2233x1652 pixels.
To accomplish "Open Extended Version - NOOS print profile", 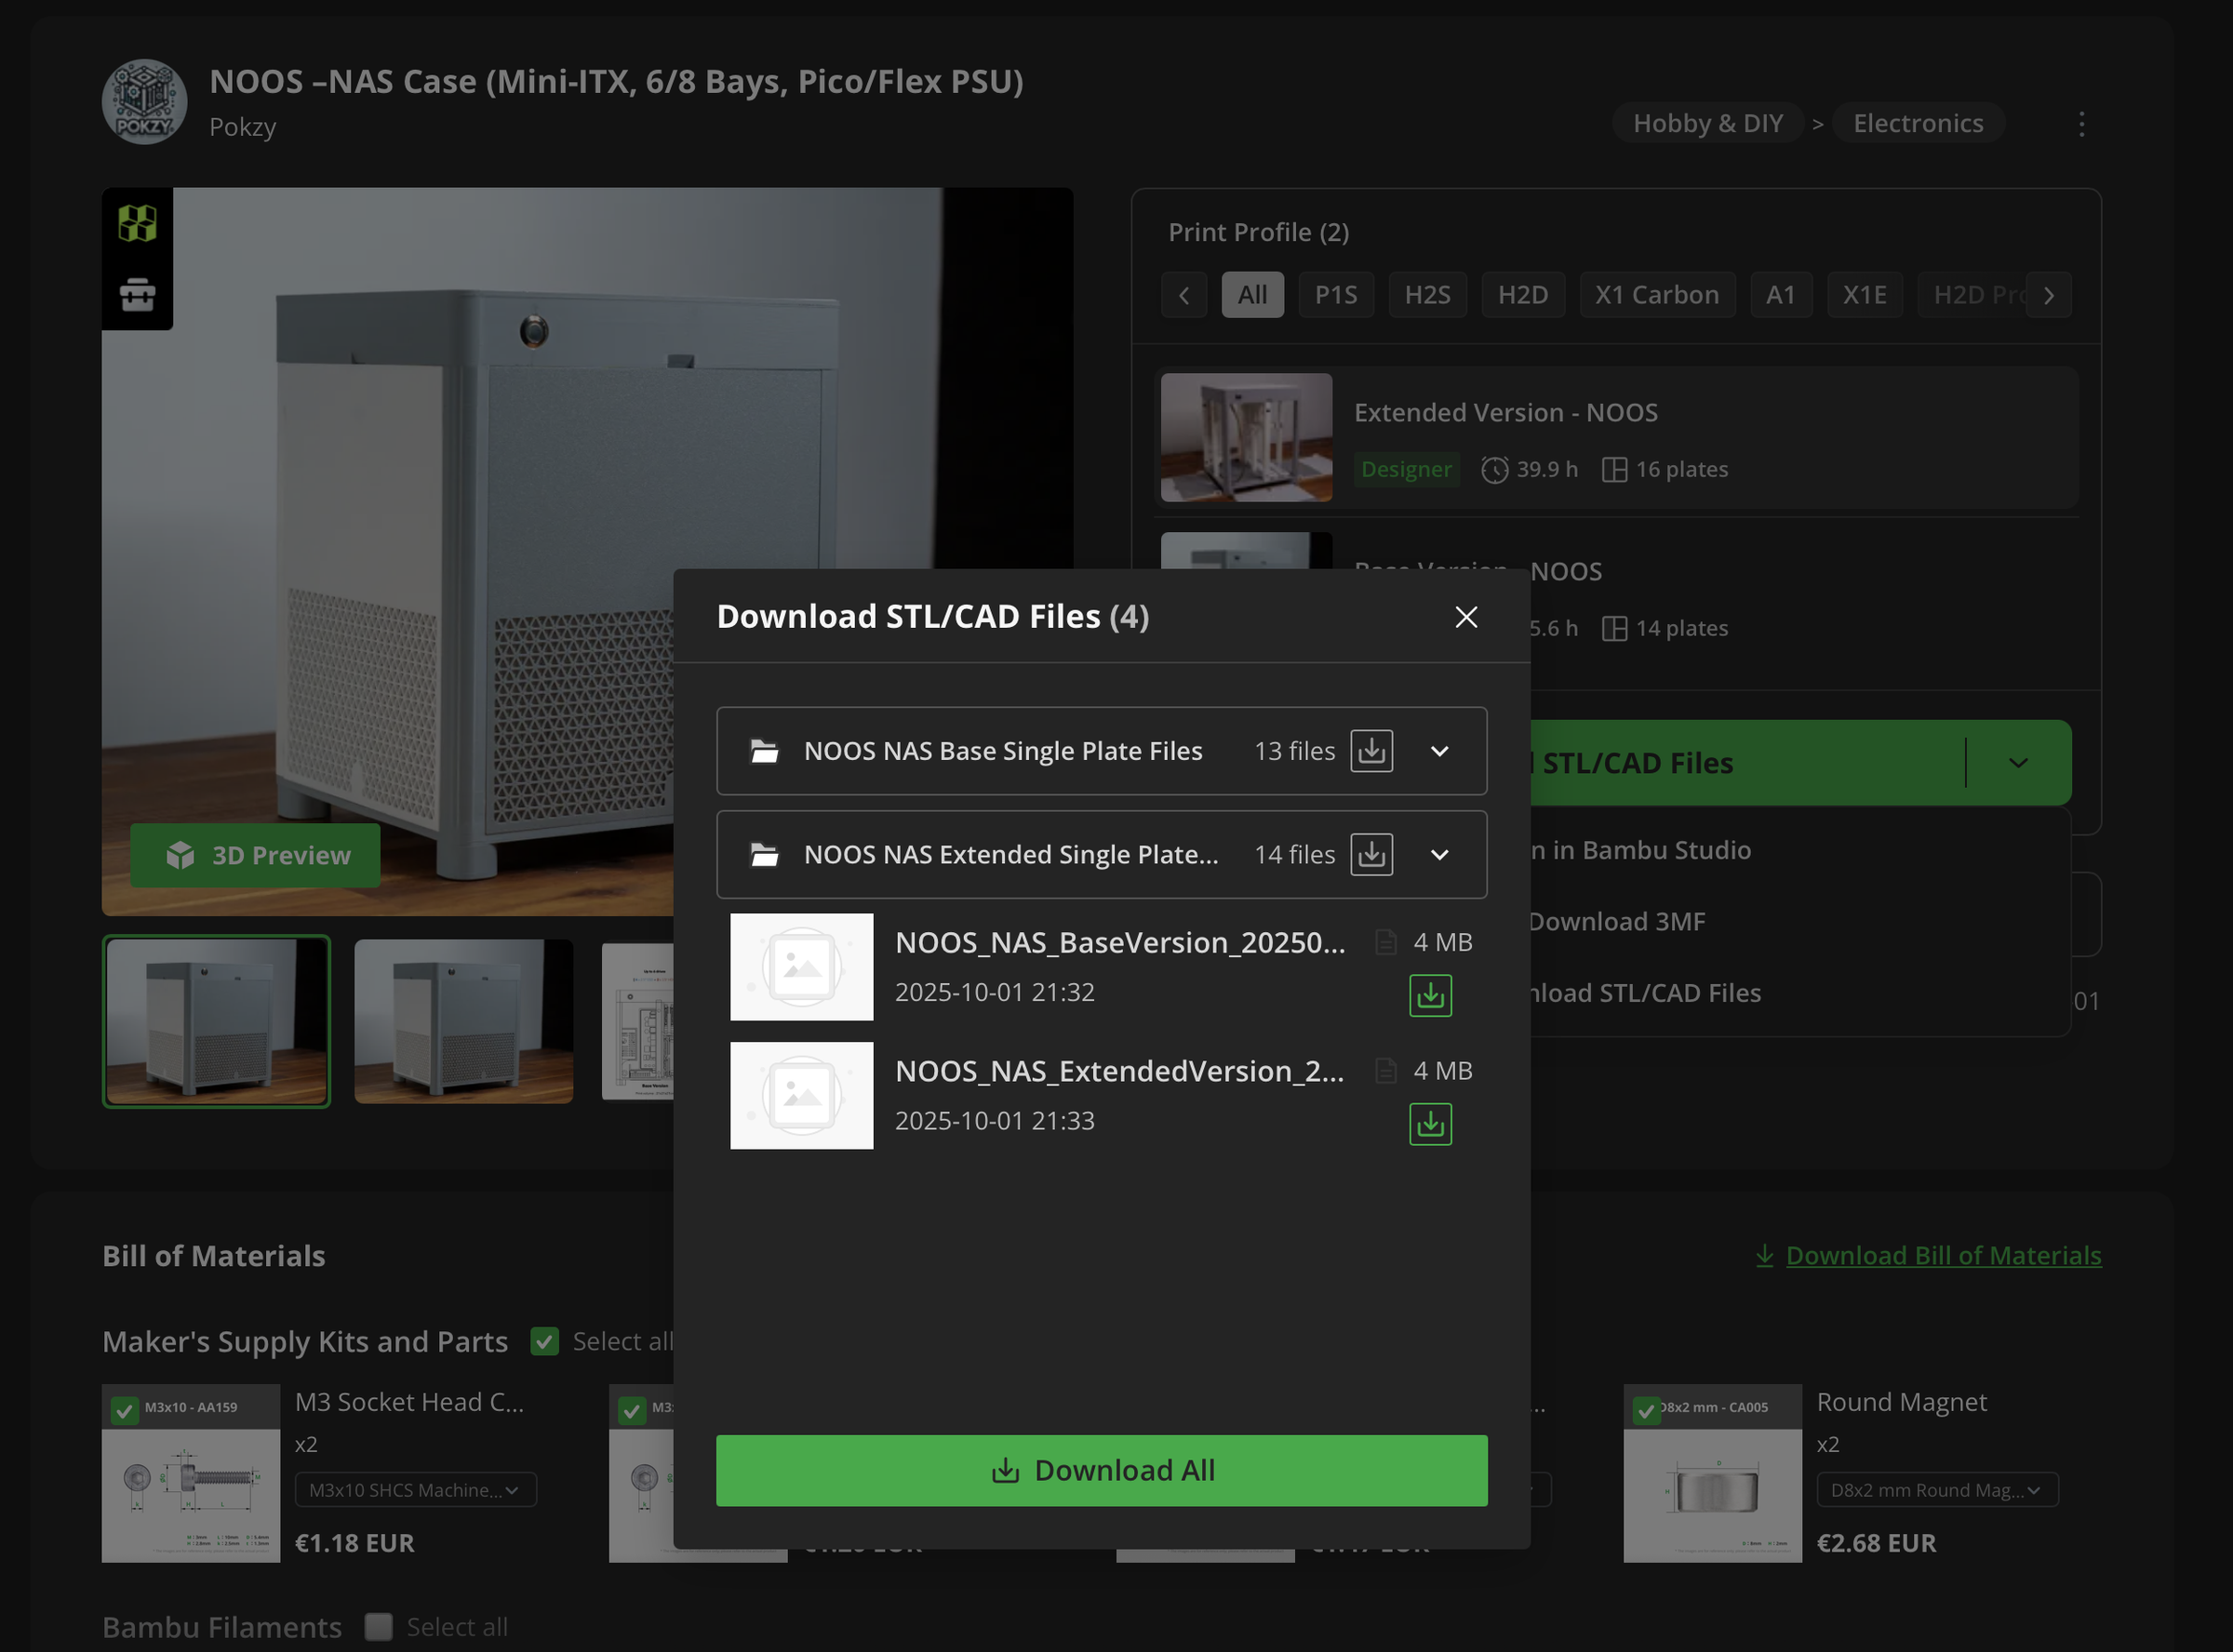I will coord(1616,438).
